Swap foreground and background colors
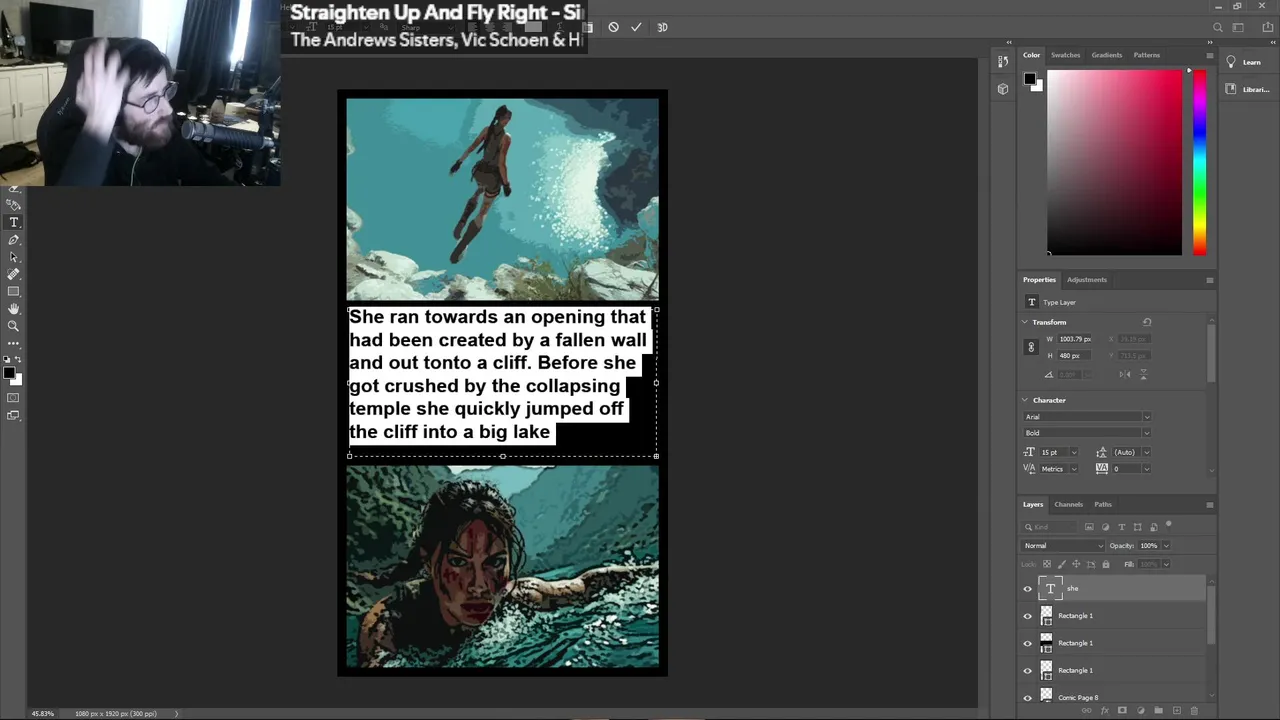 click(18, 359)
